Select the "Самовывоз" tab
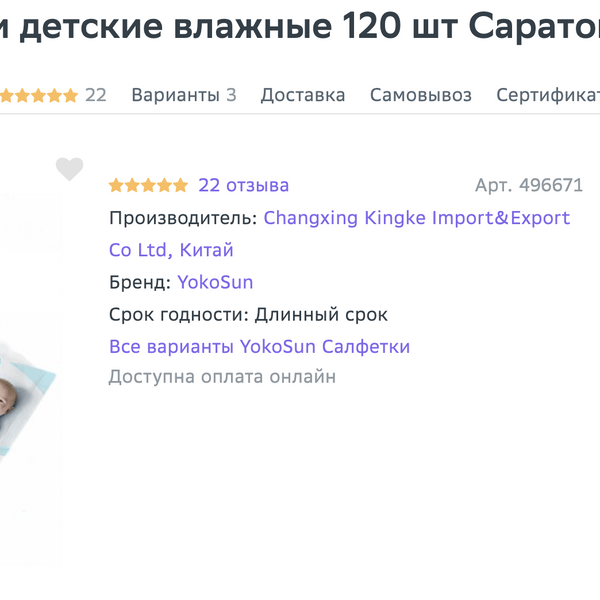600x600 pixels. click(421, 95)
